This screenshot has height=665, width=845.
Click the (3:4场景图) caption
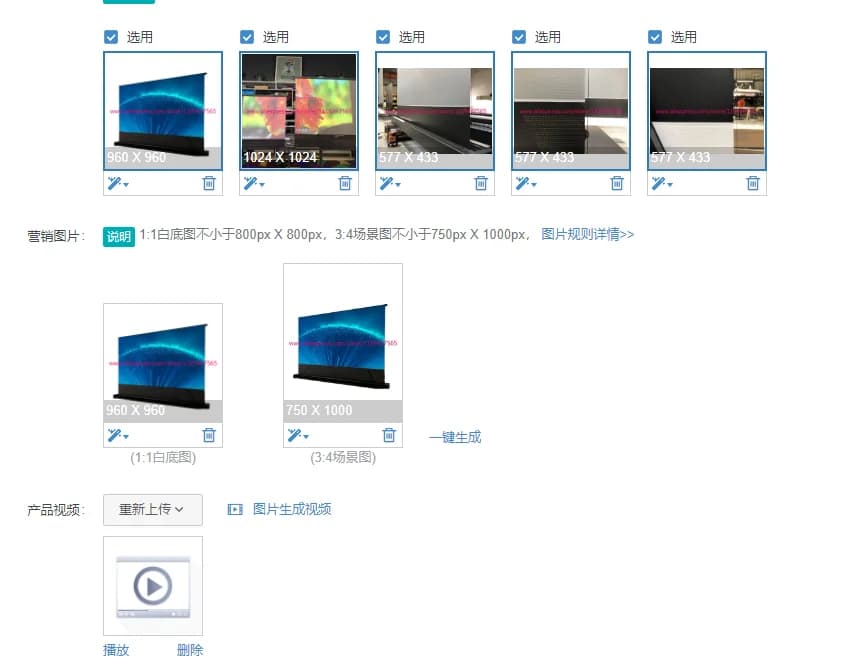343,458
